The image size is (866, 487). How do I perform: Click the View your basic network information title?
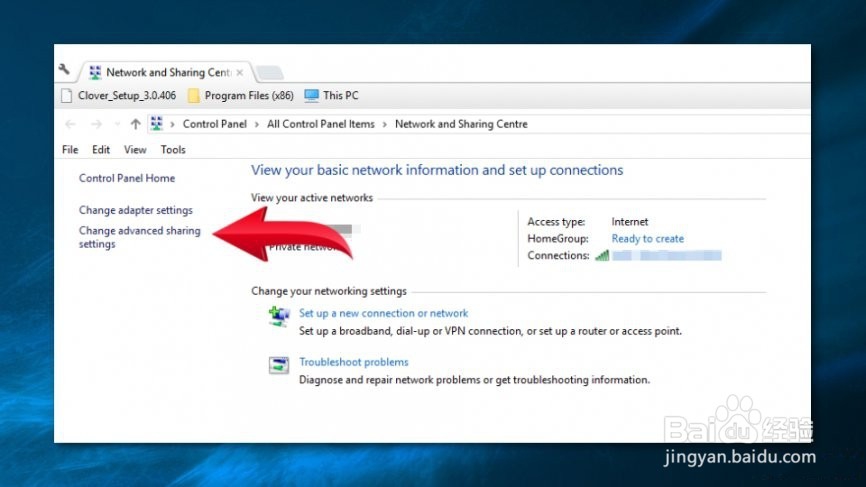[437, 170]
